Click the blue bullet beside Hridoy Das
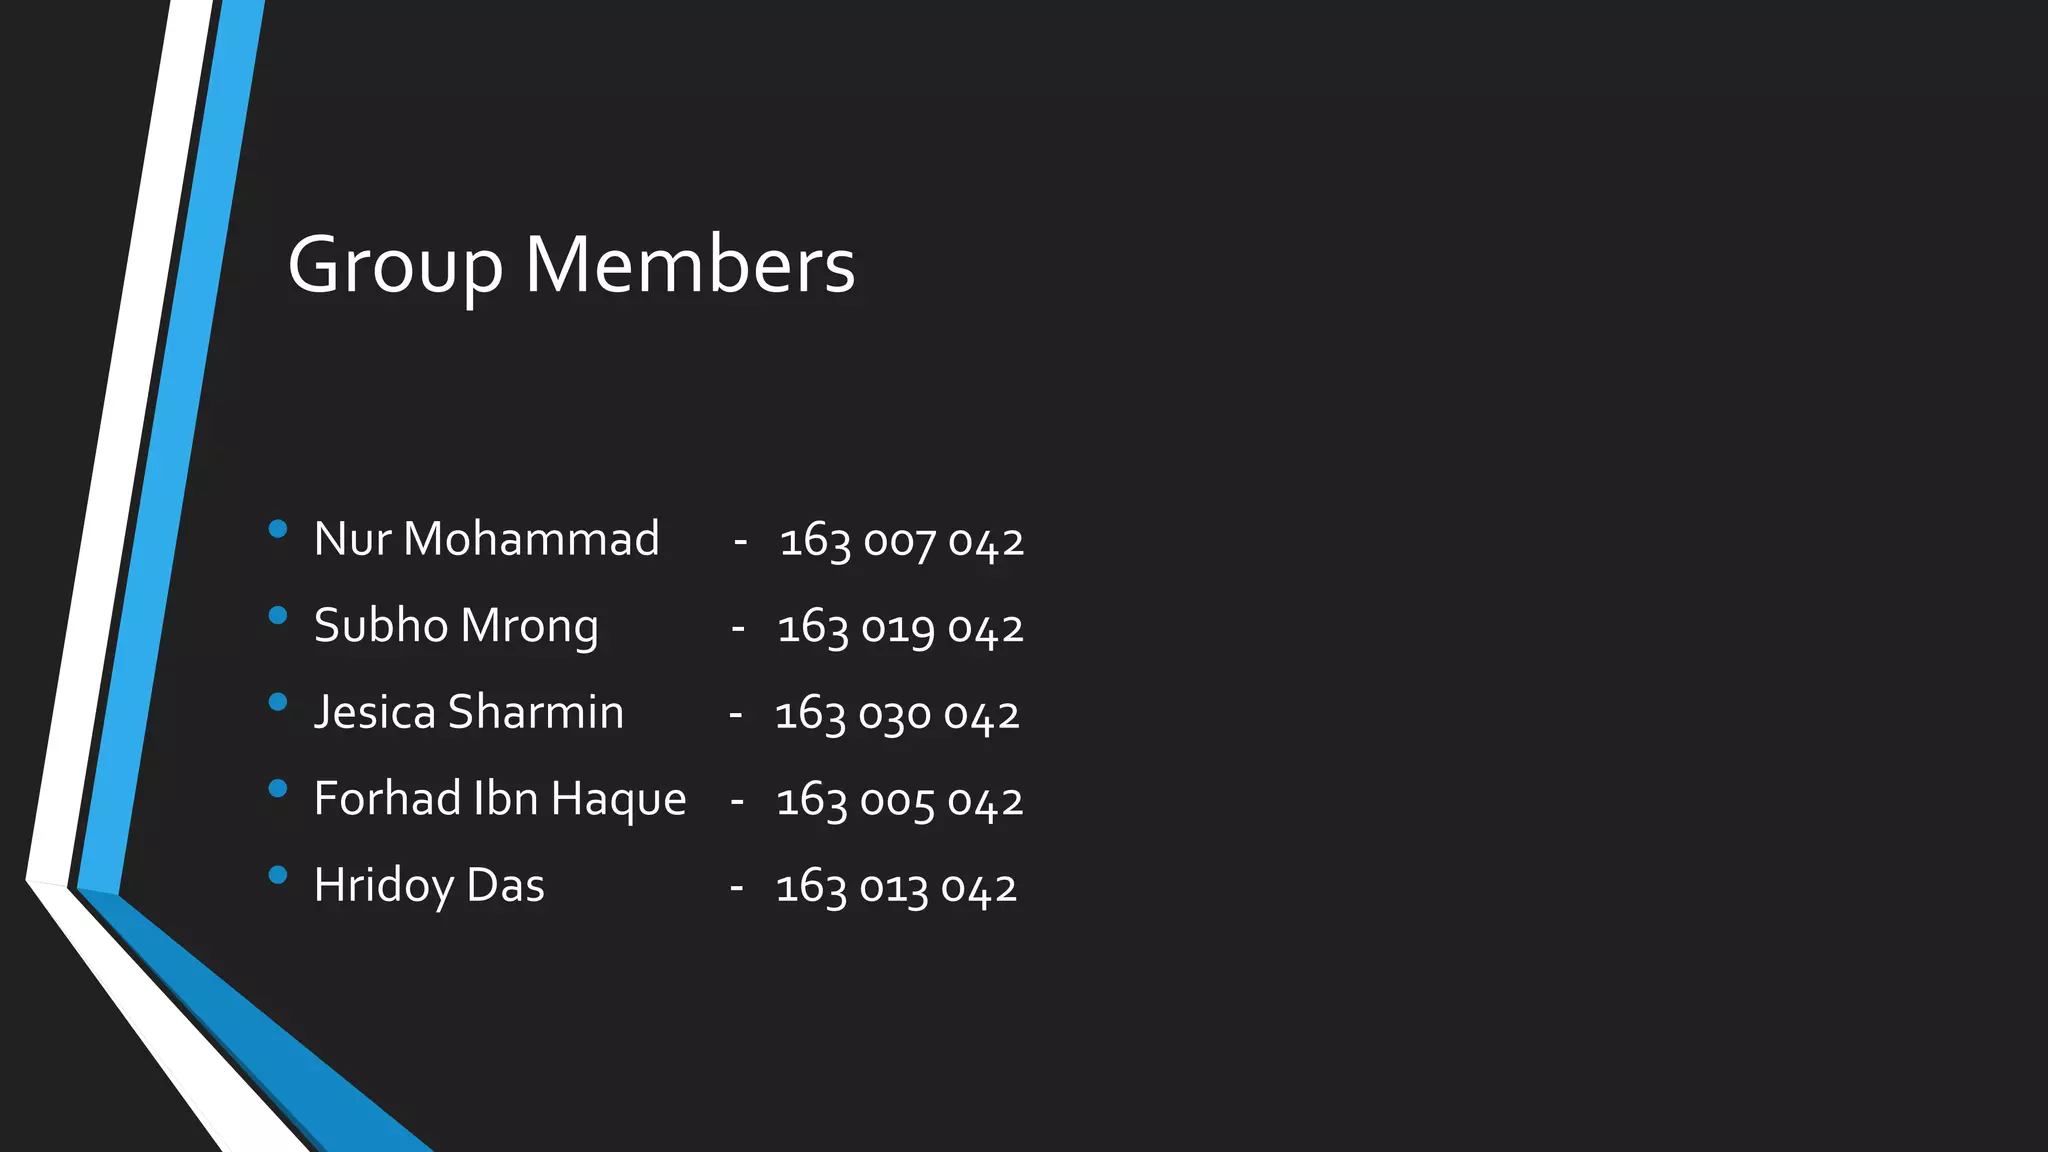2048x1152 pixels. [278, 875]
